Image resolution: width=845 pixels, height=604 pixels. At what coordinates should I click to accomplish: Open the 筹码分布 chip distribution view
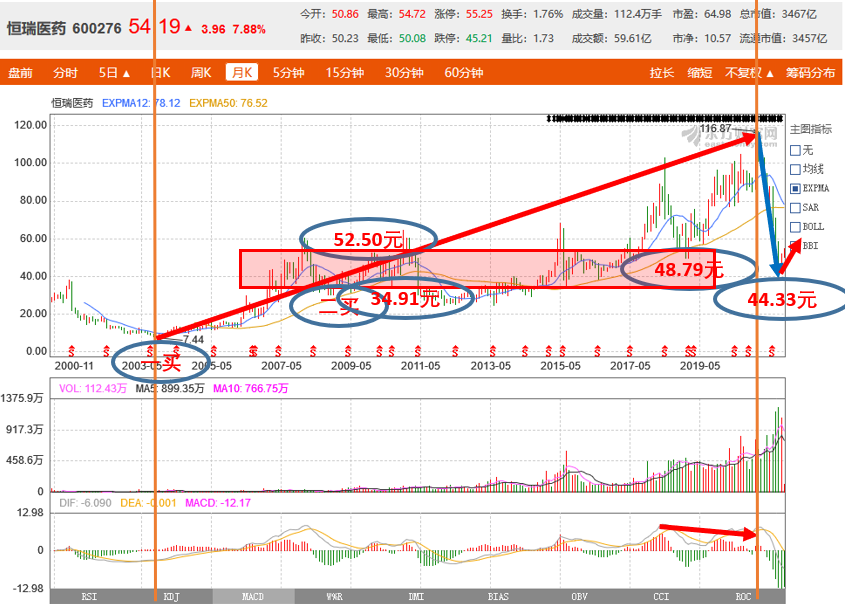point(810,73)
